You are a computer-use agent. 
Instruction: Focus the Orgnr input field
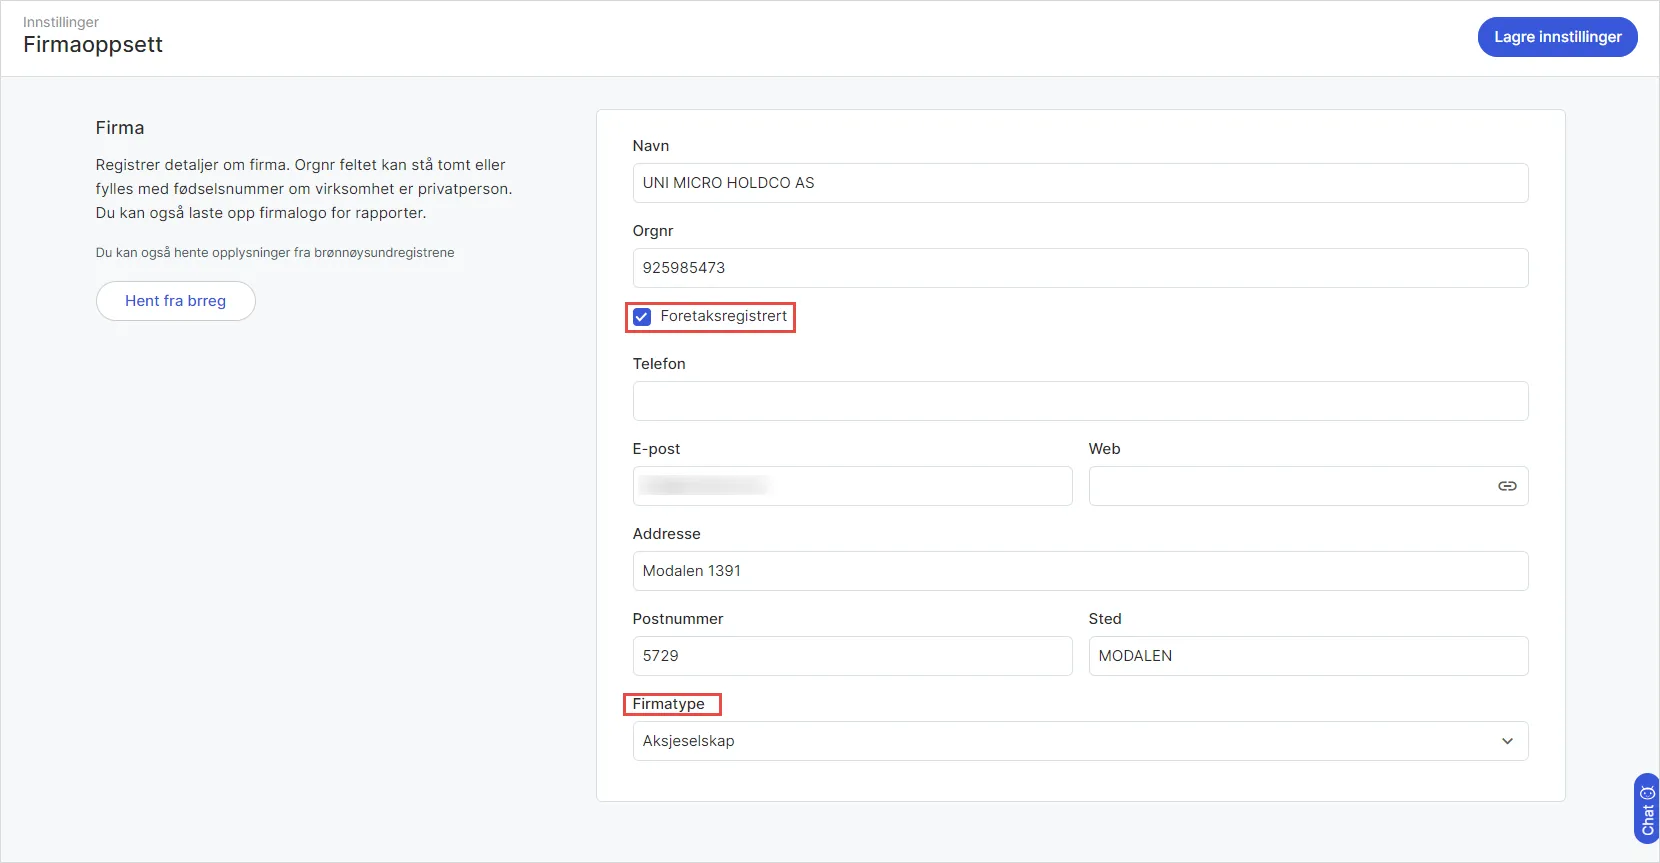[1080, 268]
